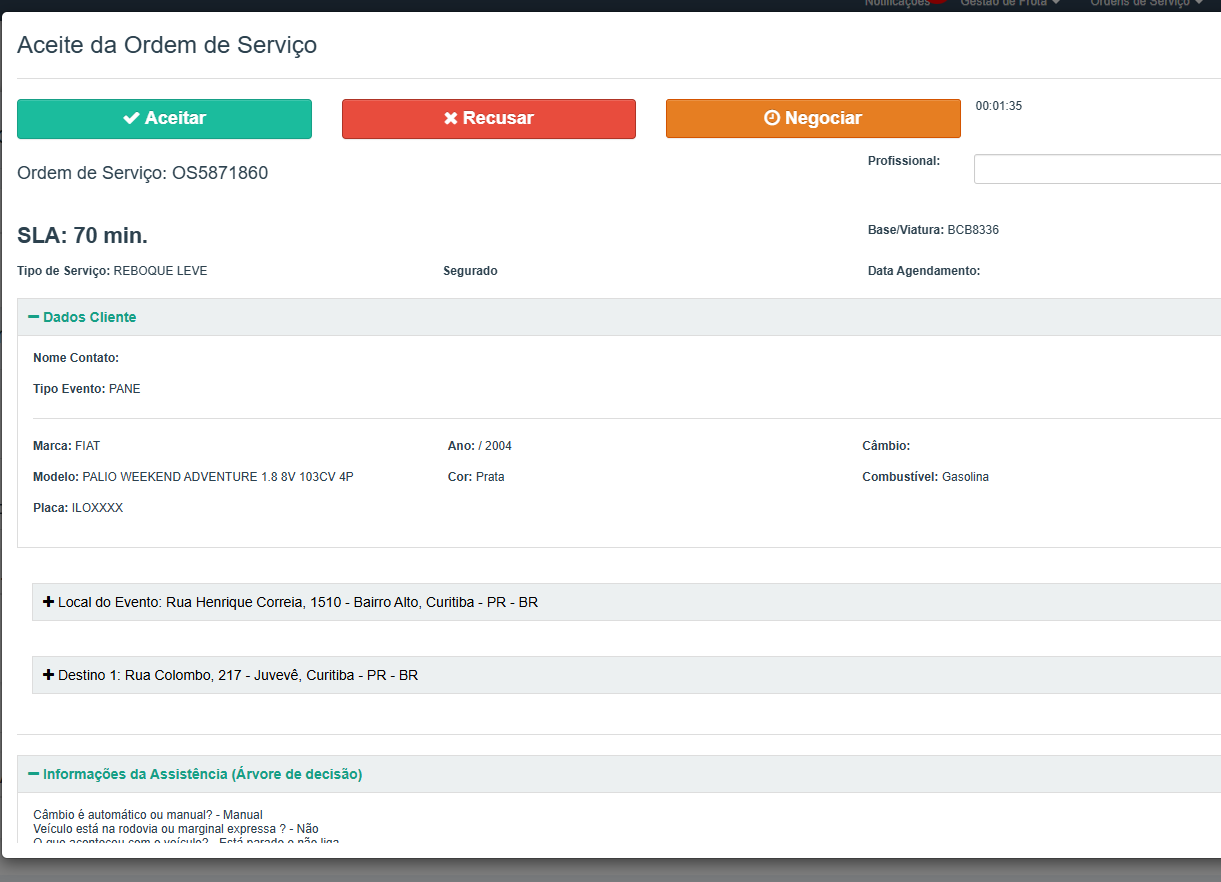This screenshot has height=882, width=1221.
Task: Click the plus icon beside Destino 1
Action: click(x=48, y=675)
